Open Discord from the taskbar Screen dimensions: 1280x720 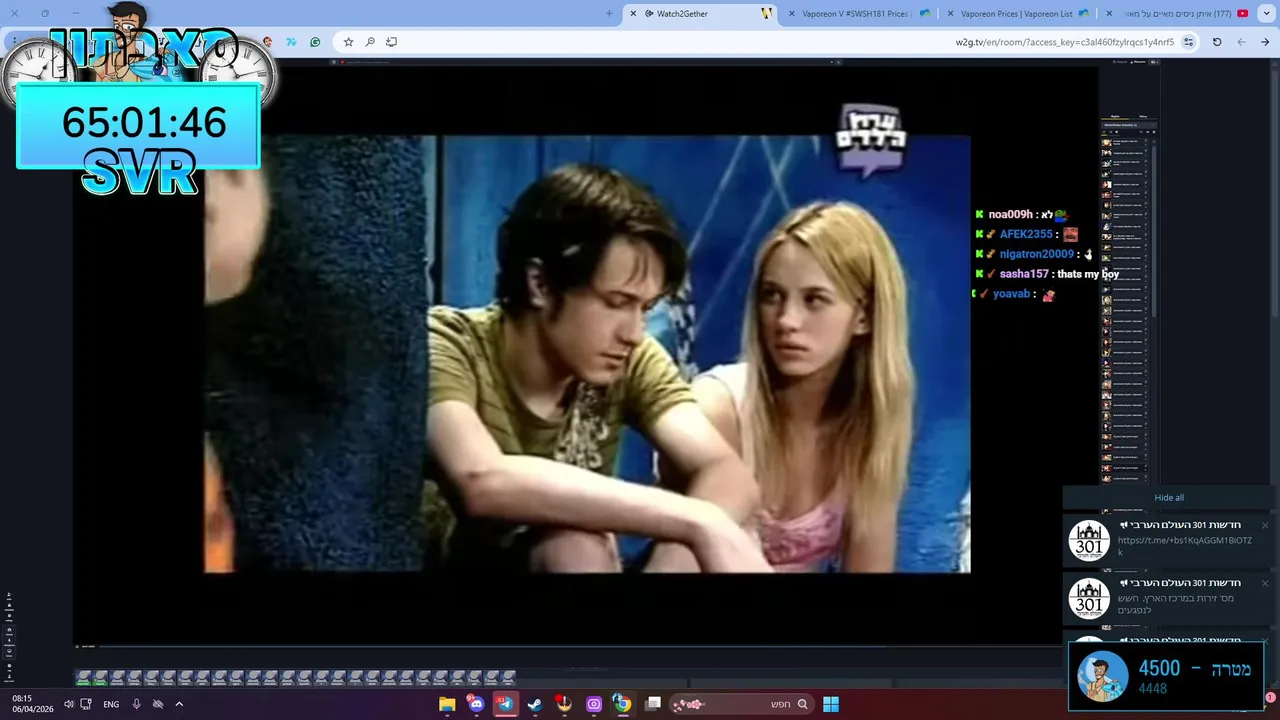(x=476, y=704)
